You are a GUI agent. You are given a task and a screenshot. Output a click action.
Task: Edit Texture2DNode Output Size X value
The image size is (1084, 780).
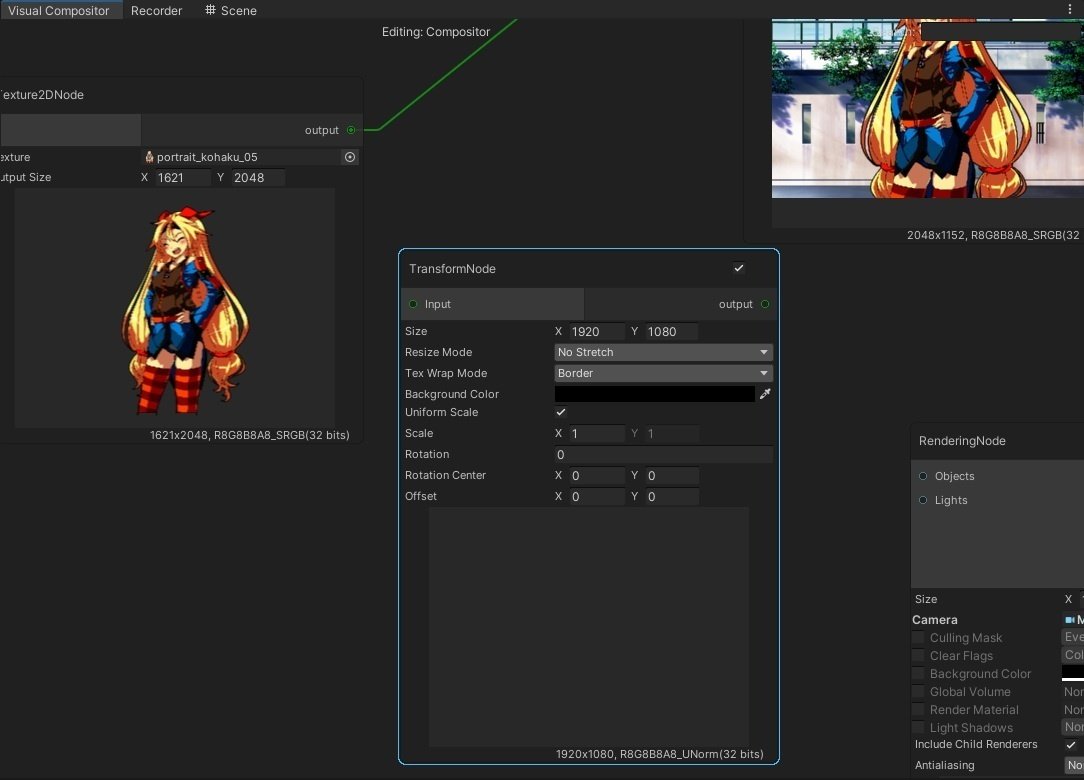click(183, 178)
